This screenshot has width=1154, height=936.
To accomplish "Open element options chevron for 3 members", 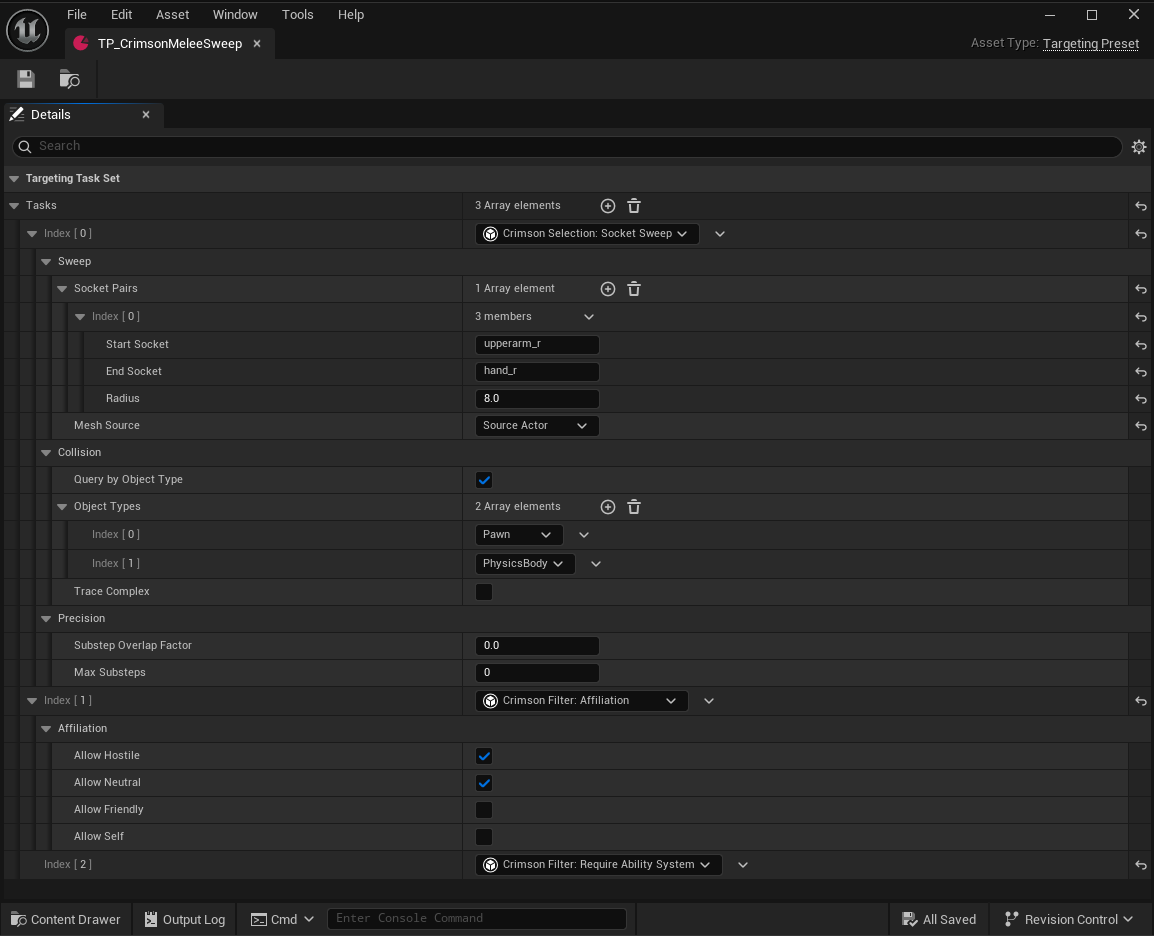I will pyautogui.click(x=589, y=317).
